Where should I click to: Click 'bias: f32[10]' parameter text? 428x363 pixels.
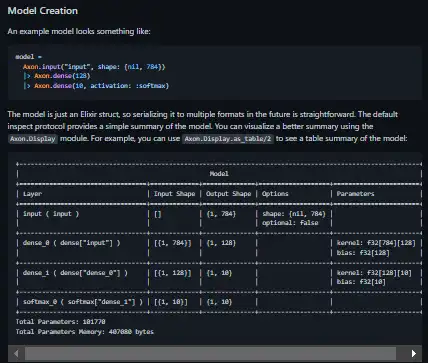point(361,282)
